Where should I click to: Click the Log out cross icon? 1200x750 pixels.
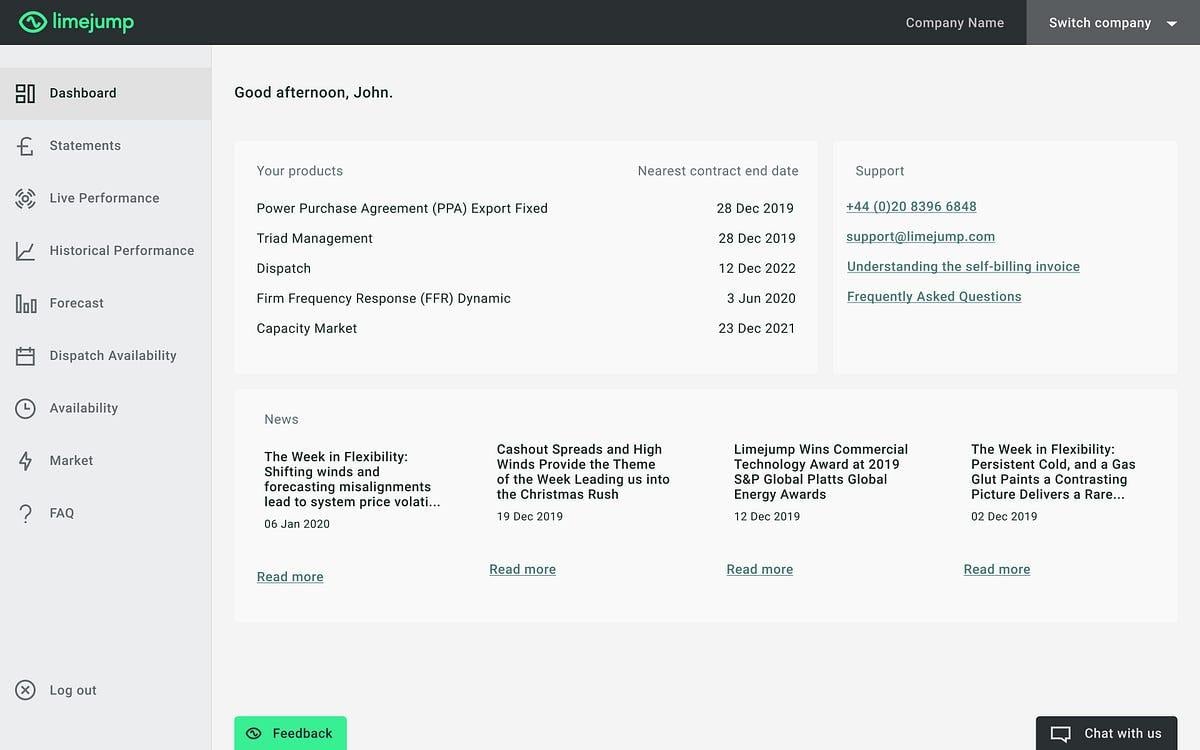[x=25, y=690]
